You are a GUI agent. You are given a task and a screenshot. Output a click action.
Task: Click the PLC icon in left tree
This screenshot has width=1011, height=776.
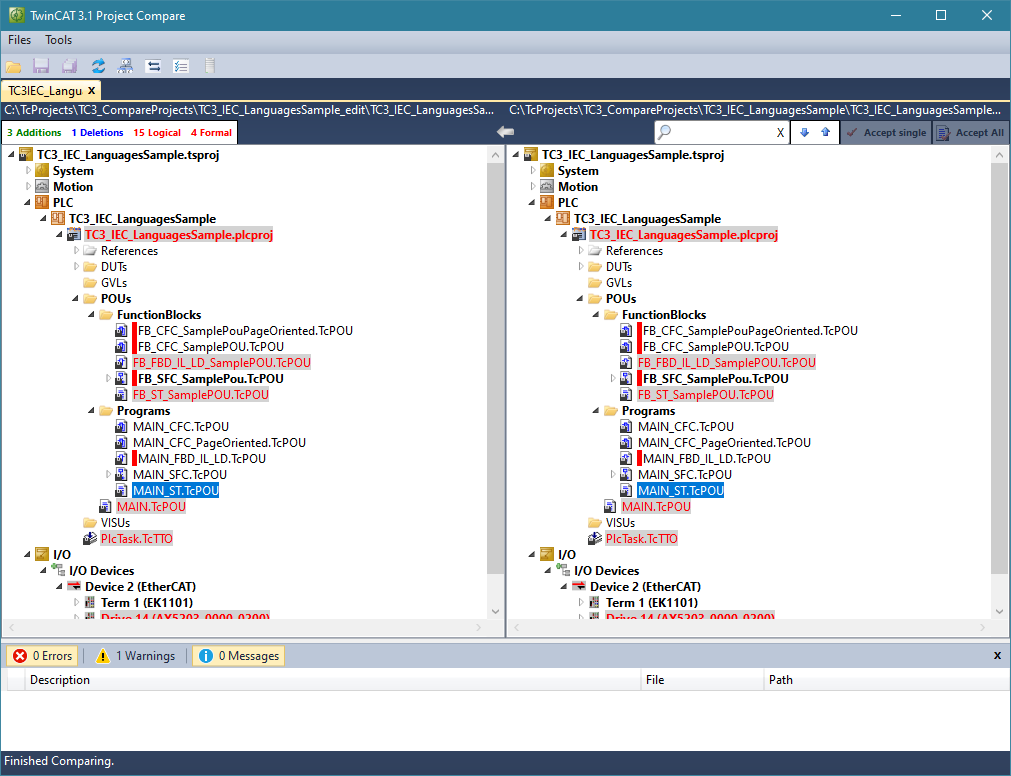[42, 202]
